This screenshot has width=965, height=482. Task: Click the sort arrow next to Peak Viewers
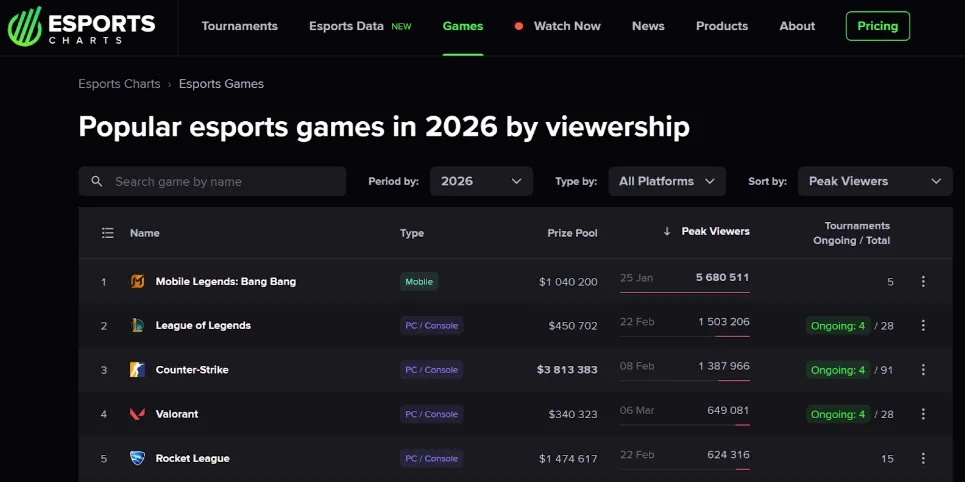(667, 231)
